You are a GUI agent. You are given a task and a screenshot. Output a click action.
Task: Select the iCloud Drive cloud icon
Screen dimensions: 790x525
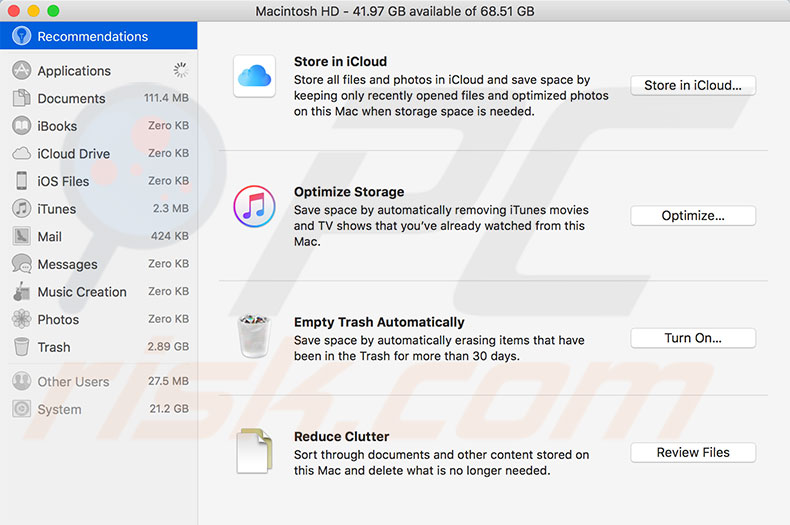pos(21,154)
